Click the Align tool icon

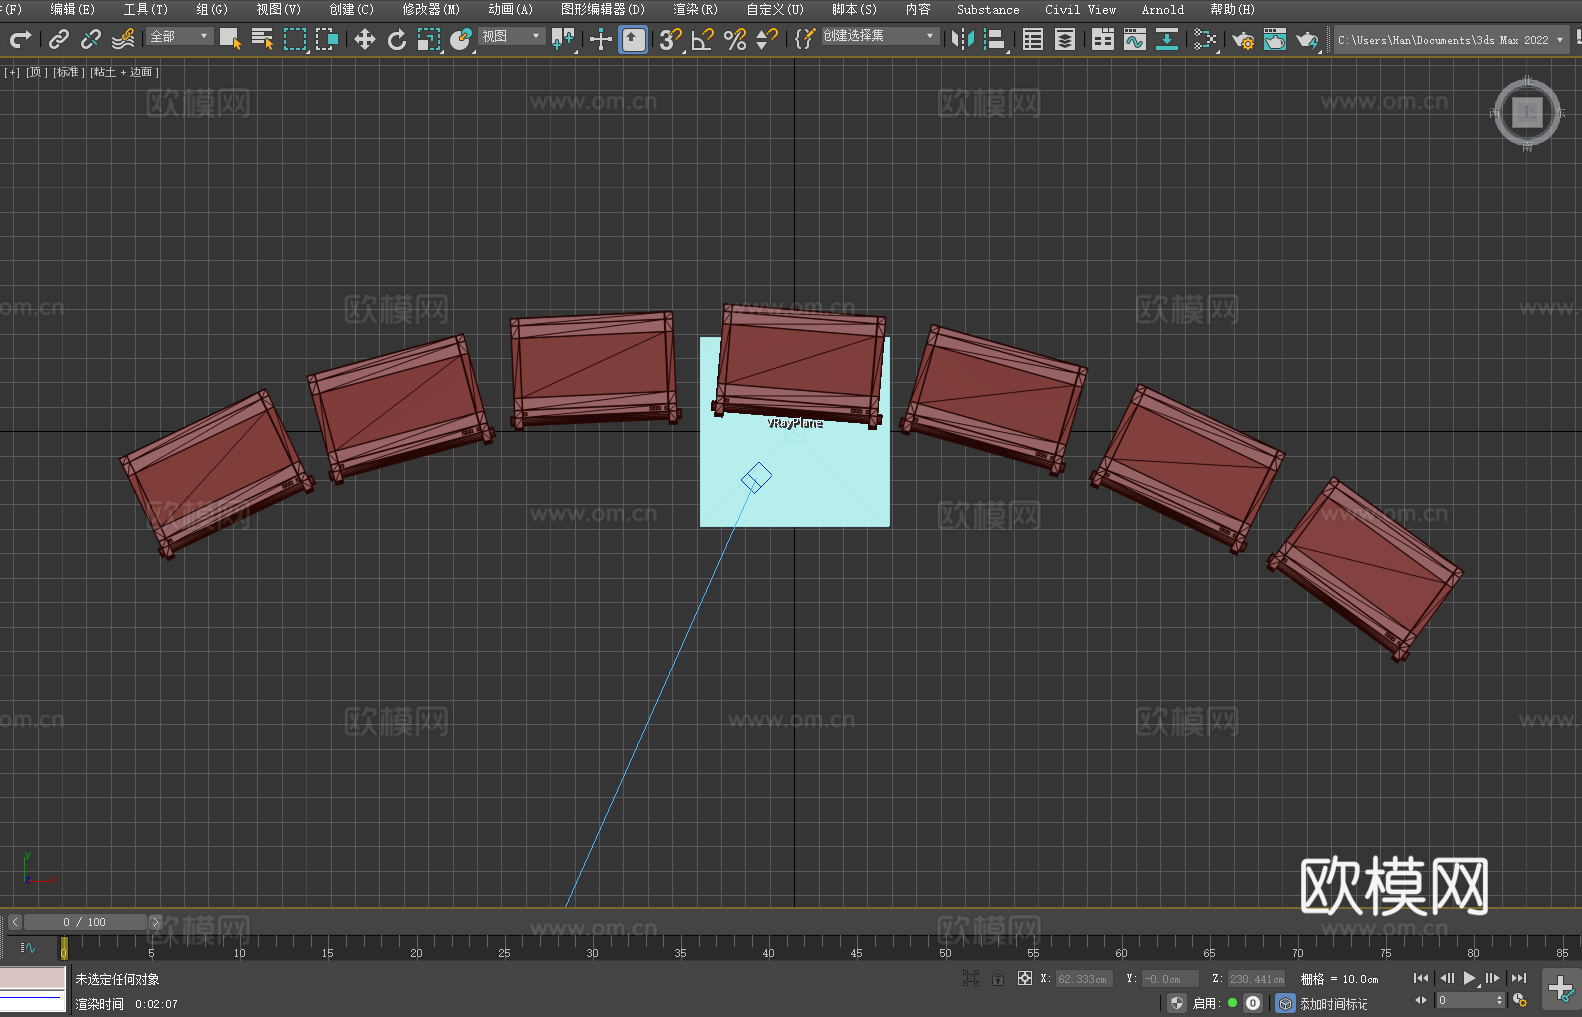click(x=995, y=39)
